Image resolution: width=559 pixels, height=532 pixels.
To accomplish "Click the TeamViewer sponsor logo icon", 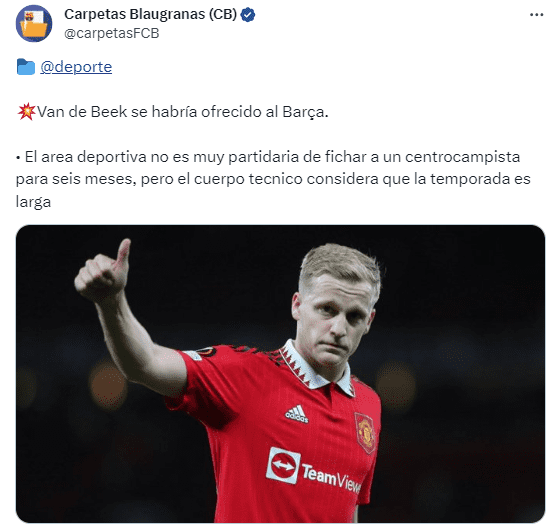I will pyautogui.click(x=283, y=465).
